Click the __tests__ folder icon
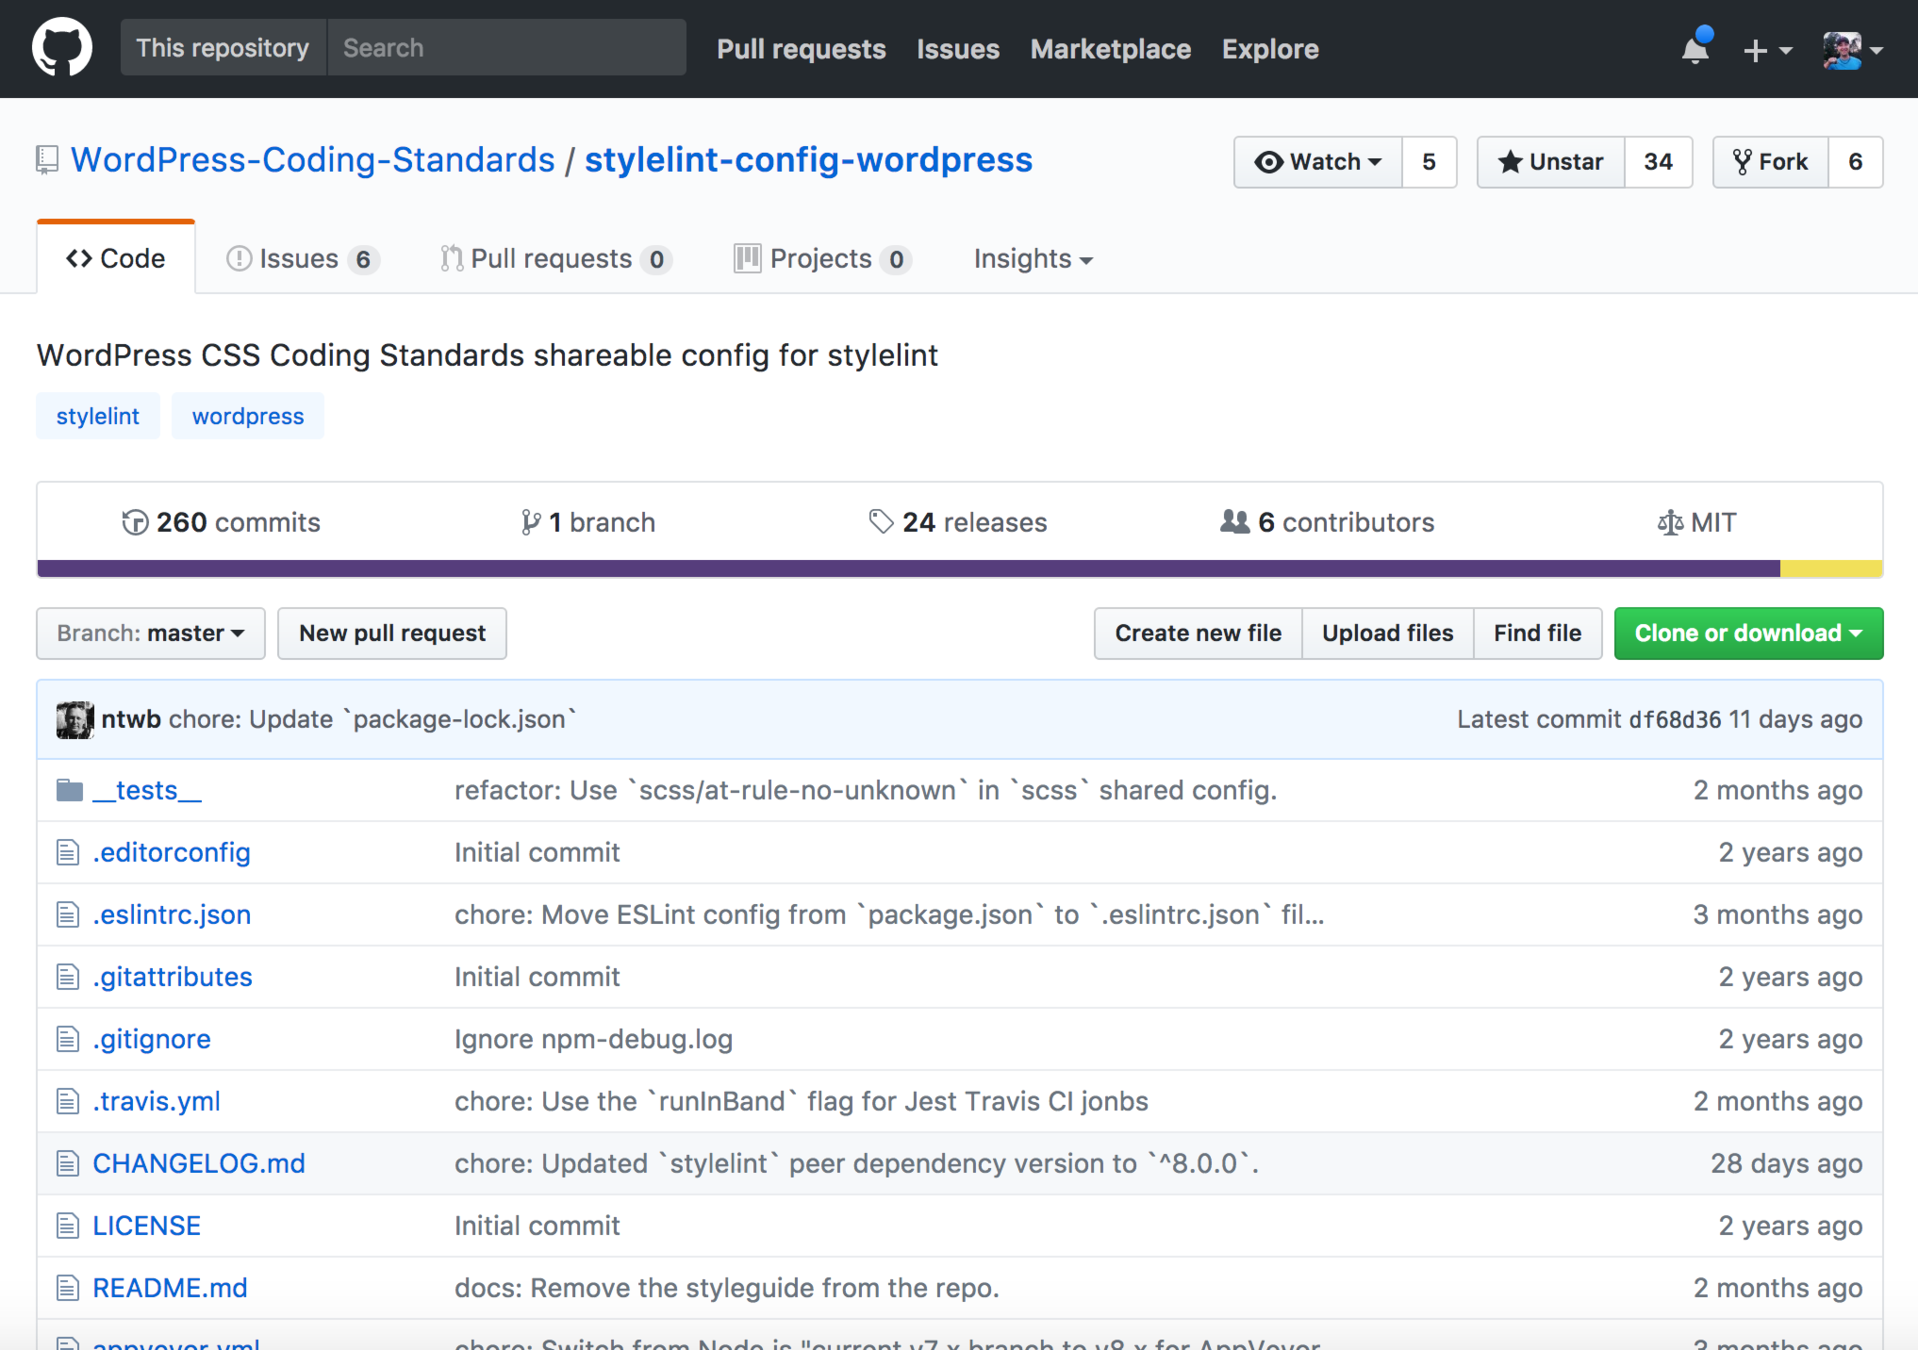Image resolution: width=1918 pixels, height=1350 pixels. [x=69, y=790]
